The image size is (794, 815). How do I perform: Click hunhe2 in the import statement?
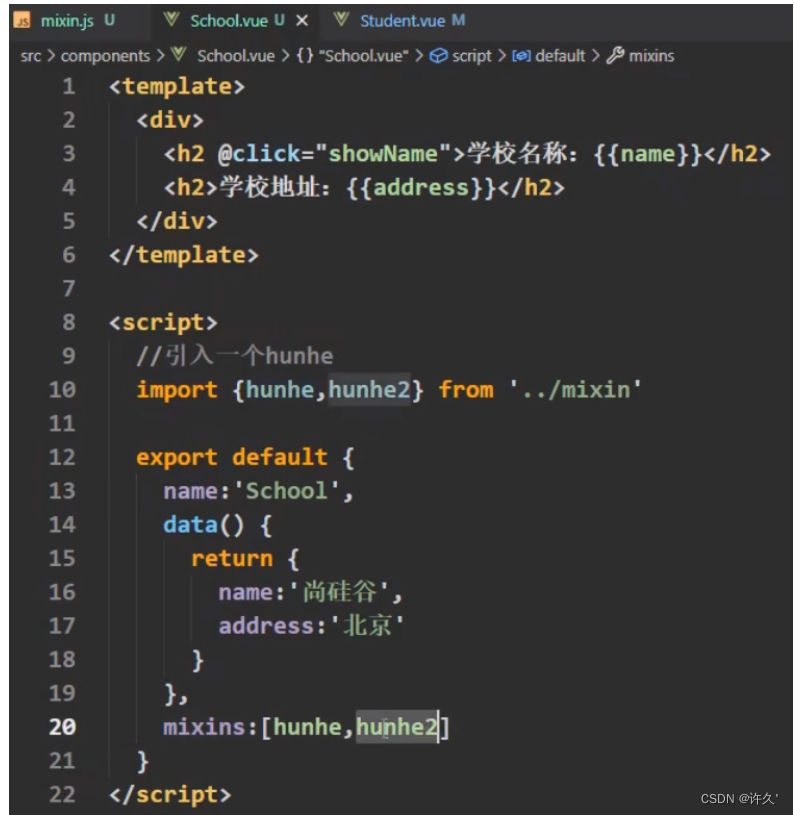click(369, 390)
